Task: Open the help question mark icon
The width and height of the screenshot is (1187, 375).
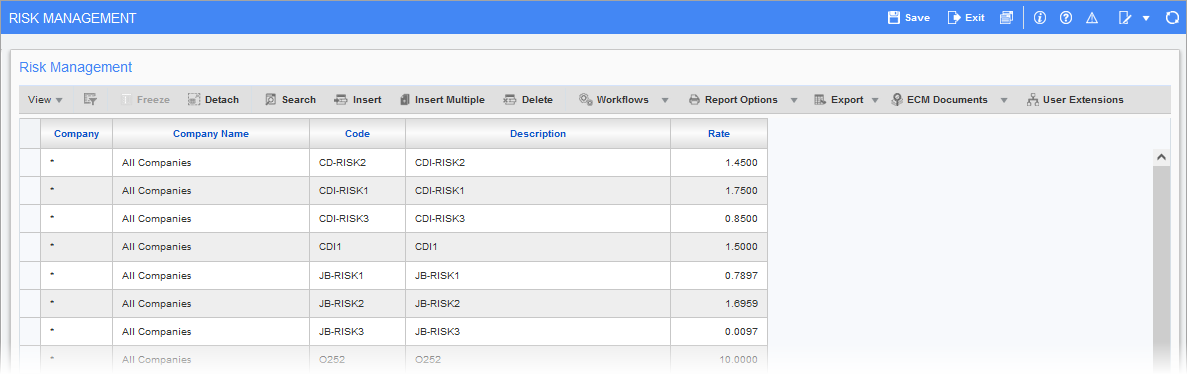Action: coord(1066,17)
